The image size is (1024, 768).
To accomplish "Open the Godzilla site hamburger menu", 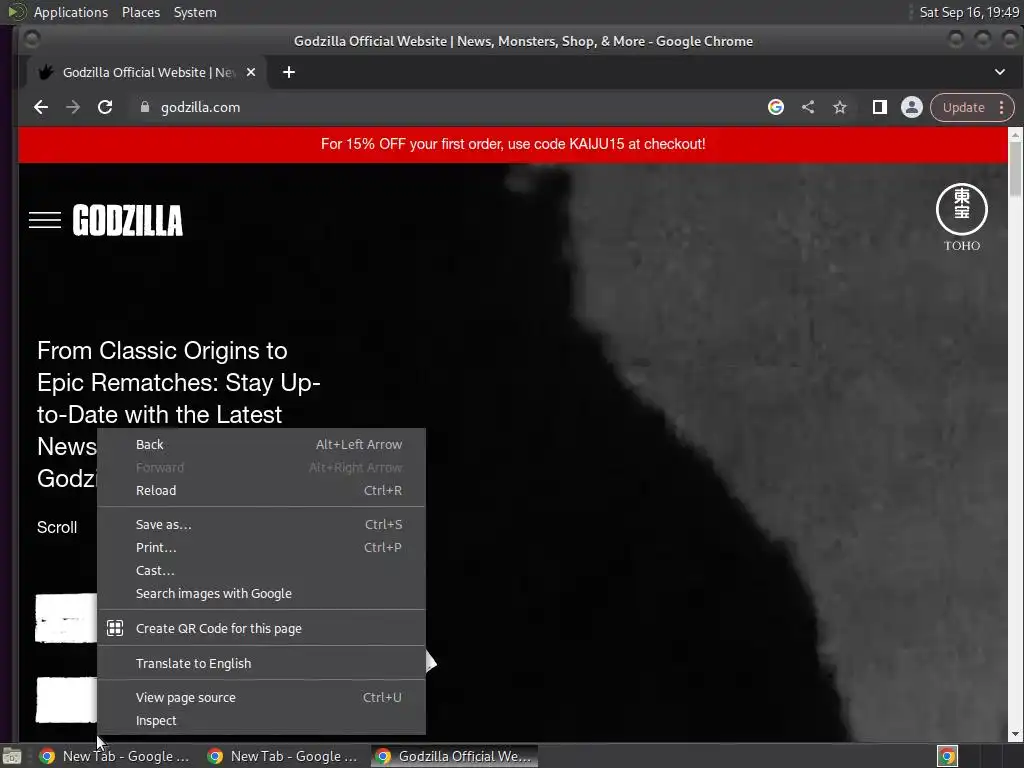I will pyautogui.click(x=45, y=220).
